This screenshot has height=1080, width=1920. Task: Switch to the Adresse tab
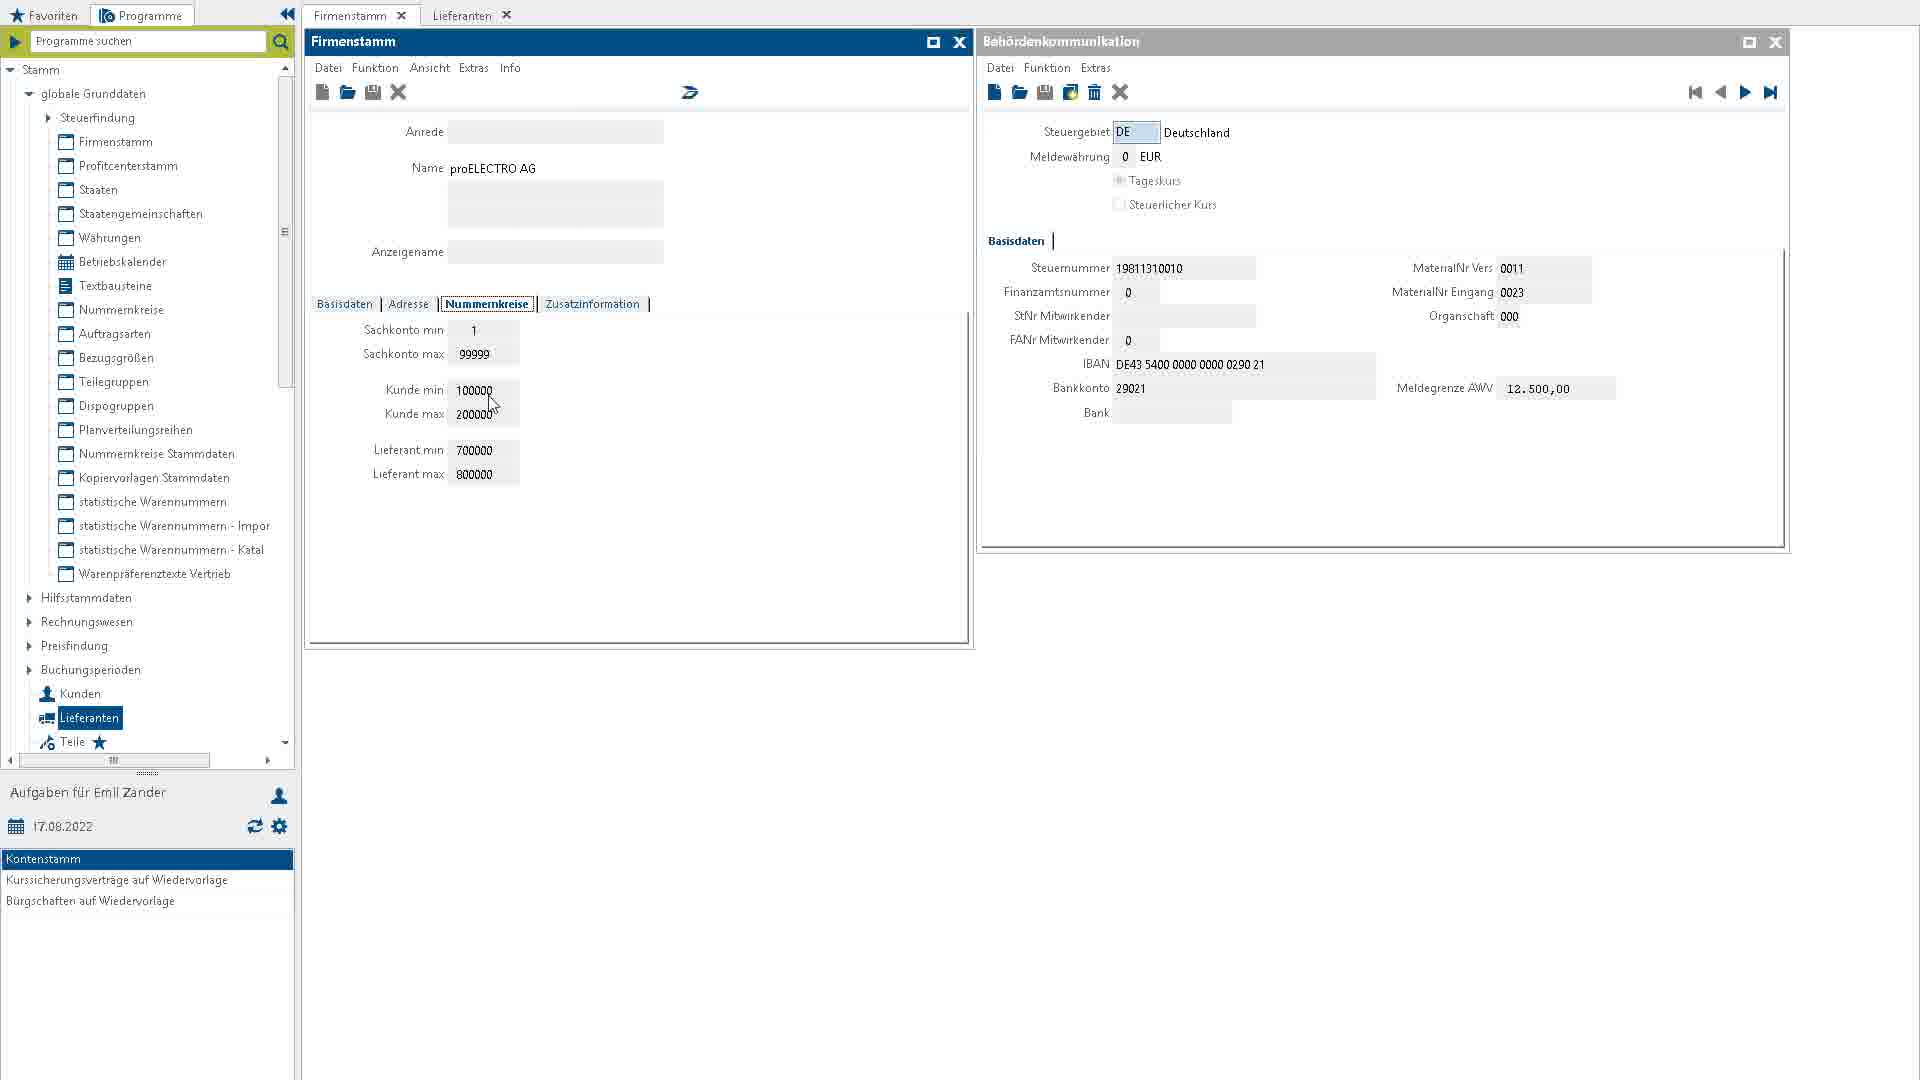[408, 304]
